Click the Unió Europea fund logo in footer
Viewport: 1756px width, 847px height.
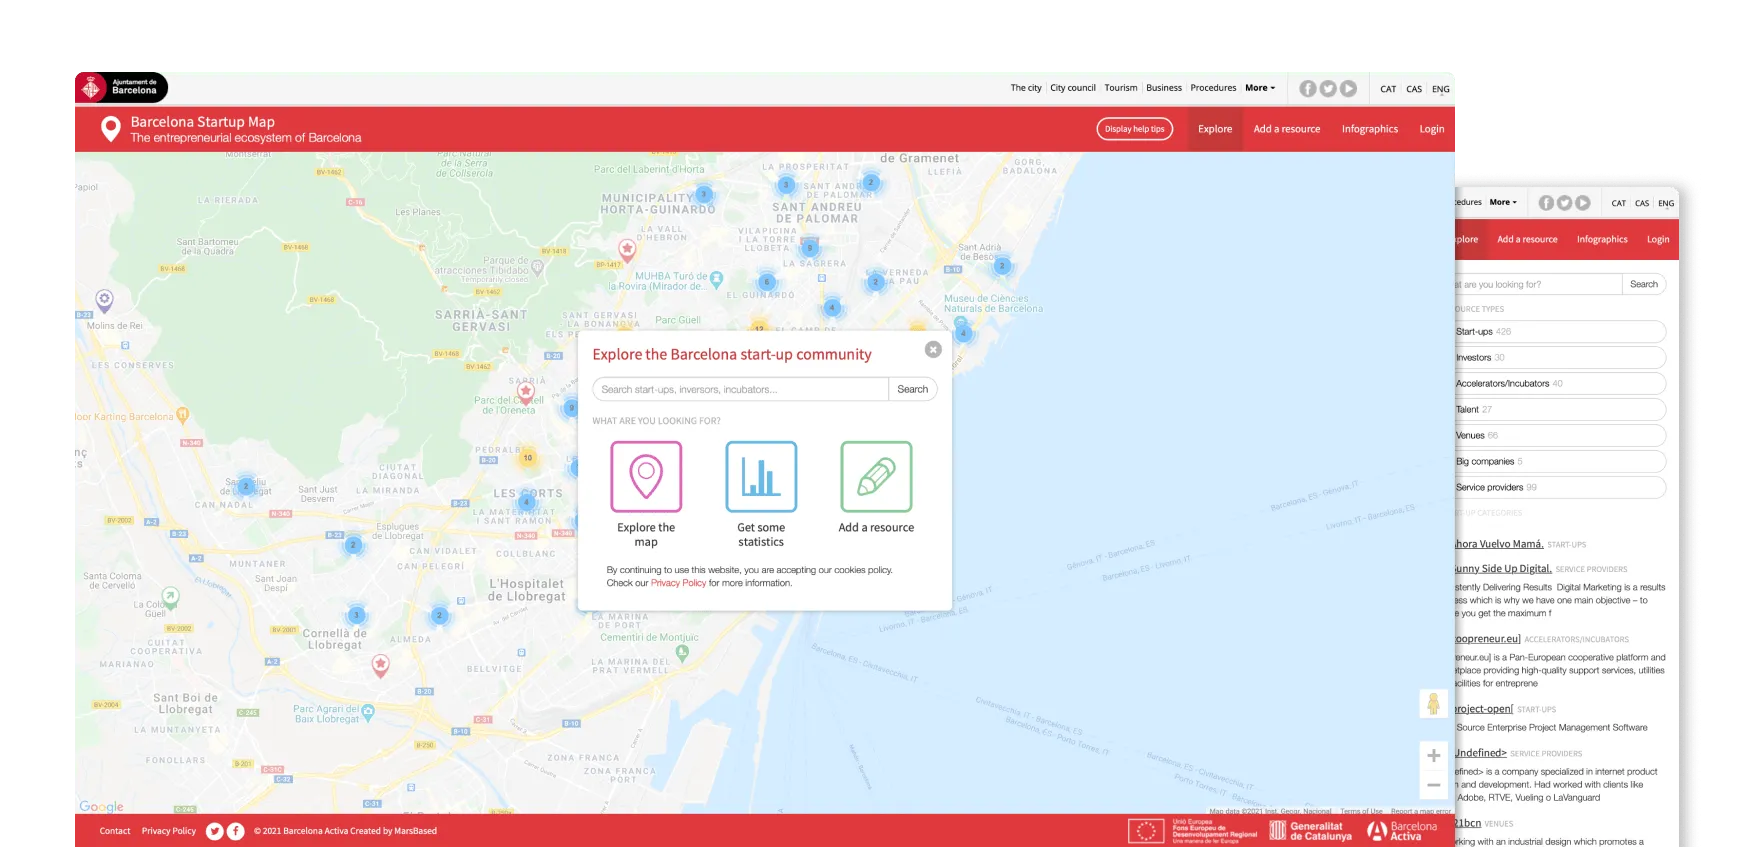click(1193, 831)
